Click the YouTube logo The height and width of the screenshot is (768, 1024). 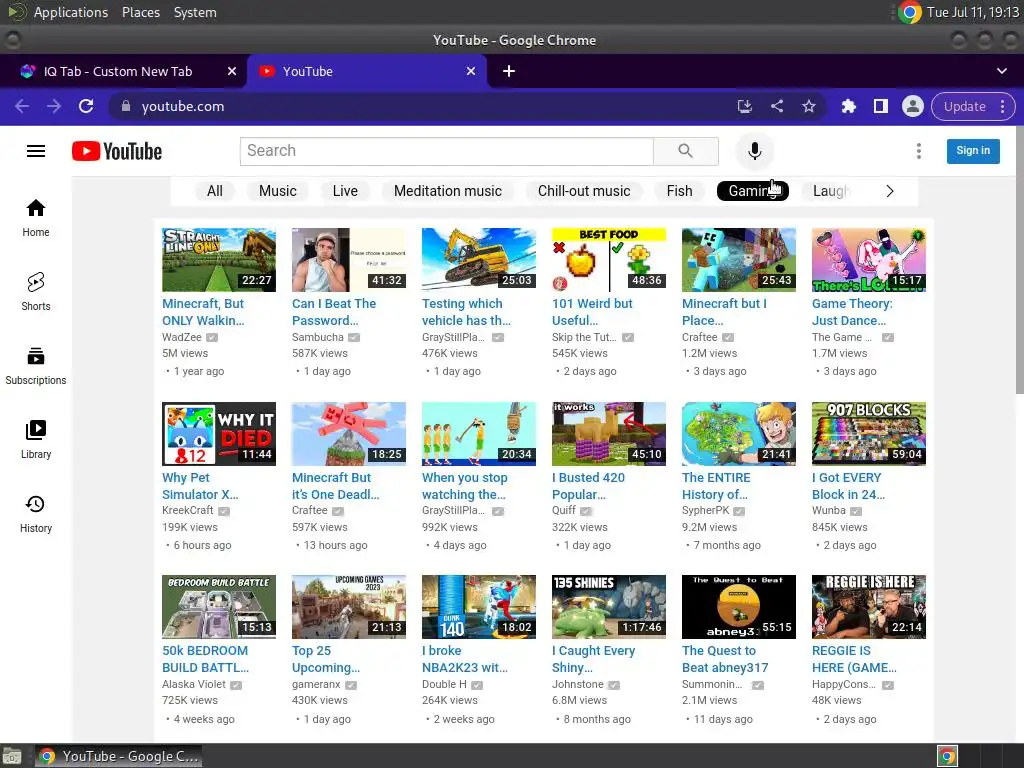(x=117, y=151)
